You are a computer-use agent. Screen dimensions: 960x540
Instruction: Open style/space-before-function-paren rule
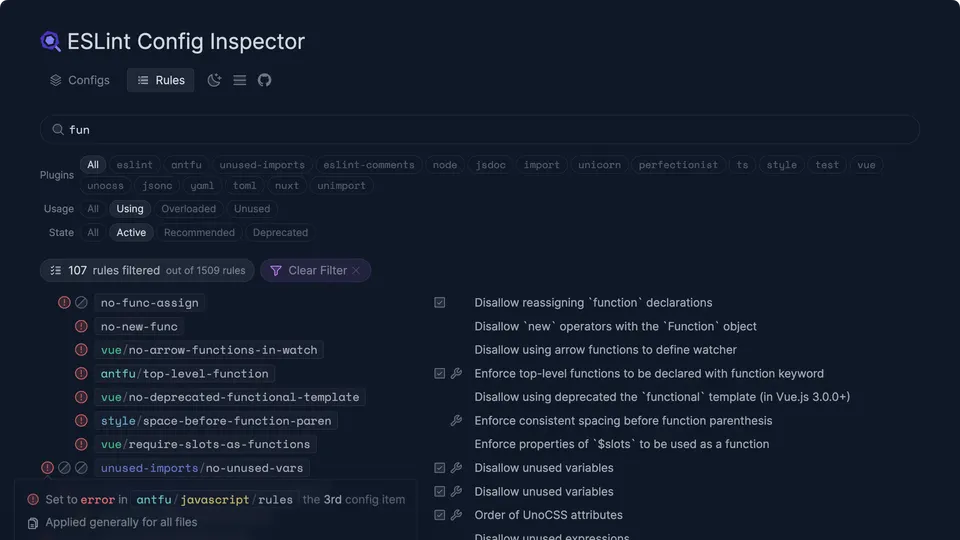pos(216,421)
